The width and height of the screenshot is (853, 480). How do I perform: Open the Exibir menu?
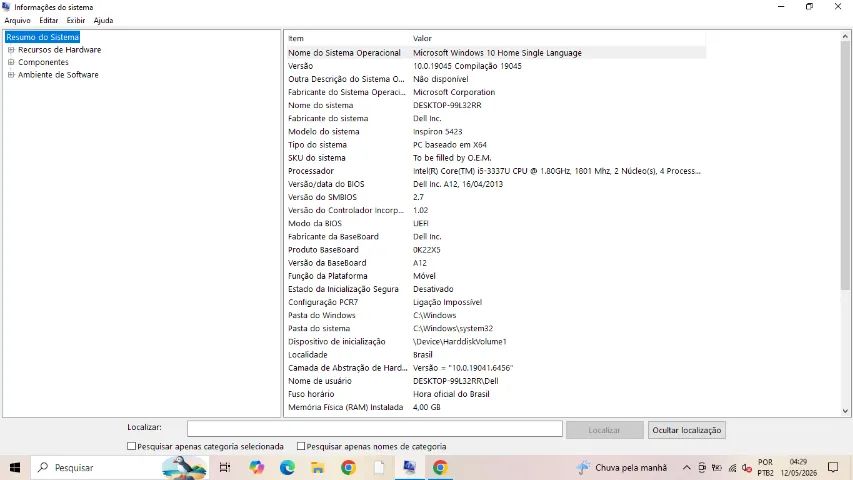point(76,20)
